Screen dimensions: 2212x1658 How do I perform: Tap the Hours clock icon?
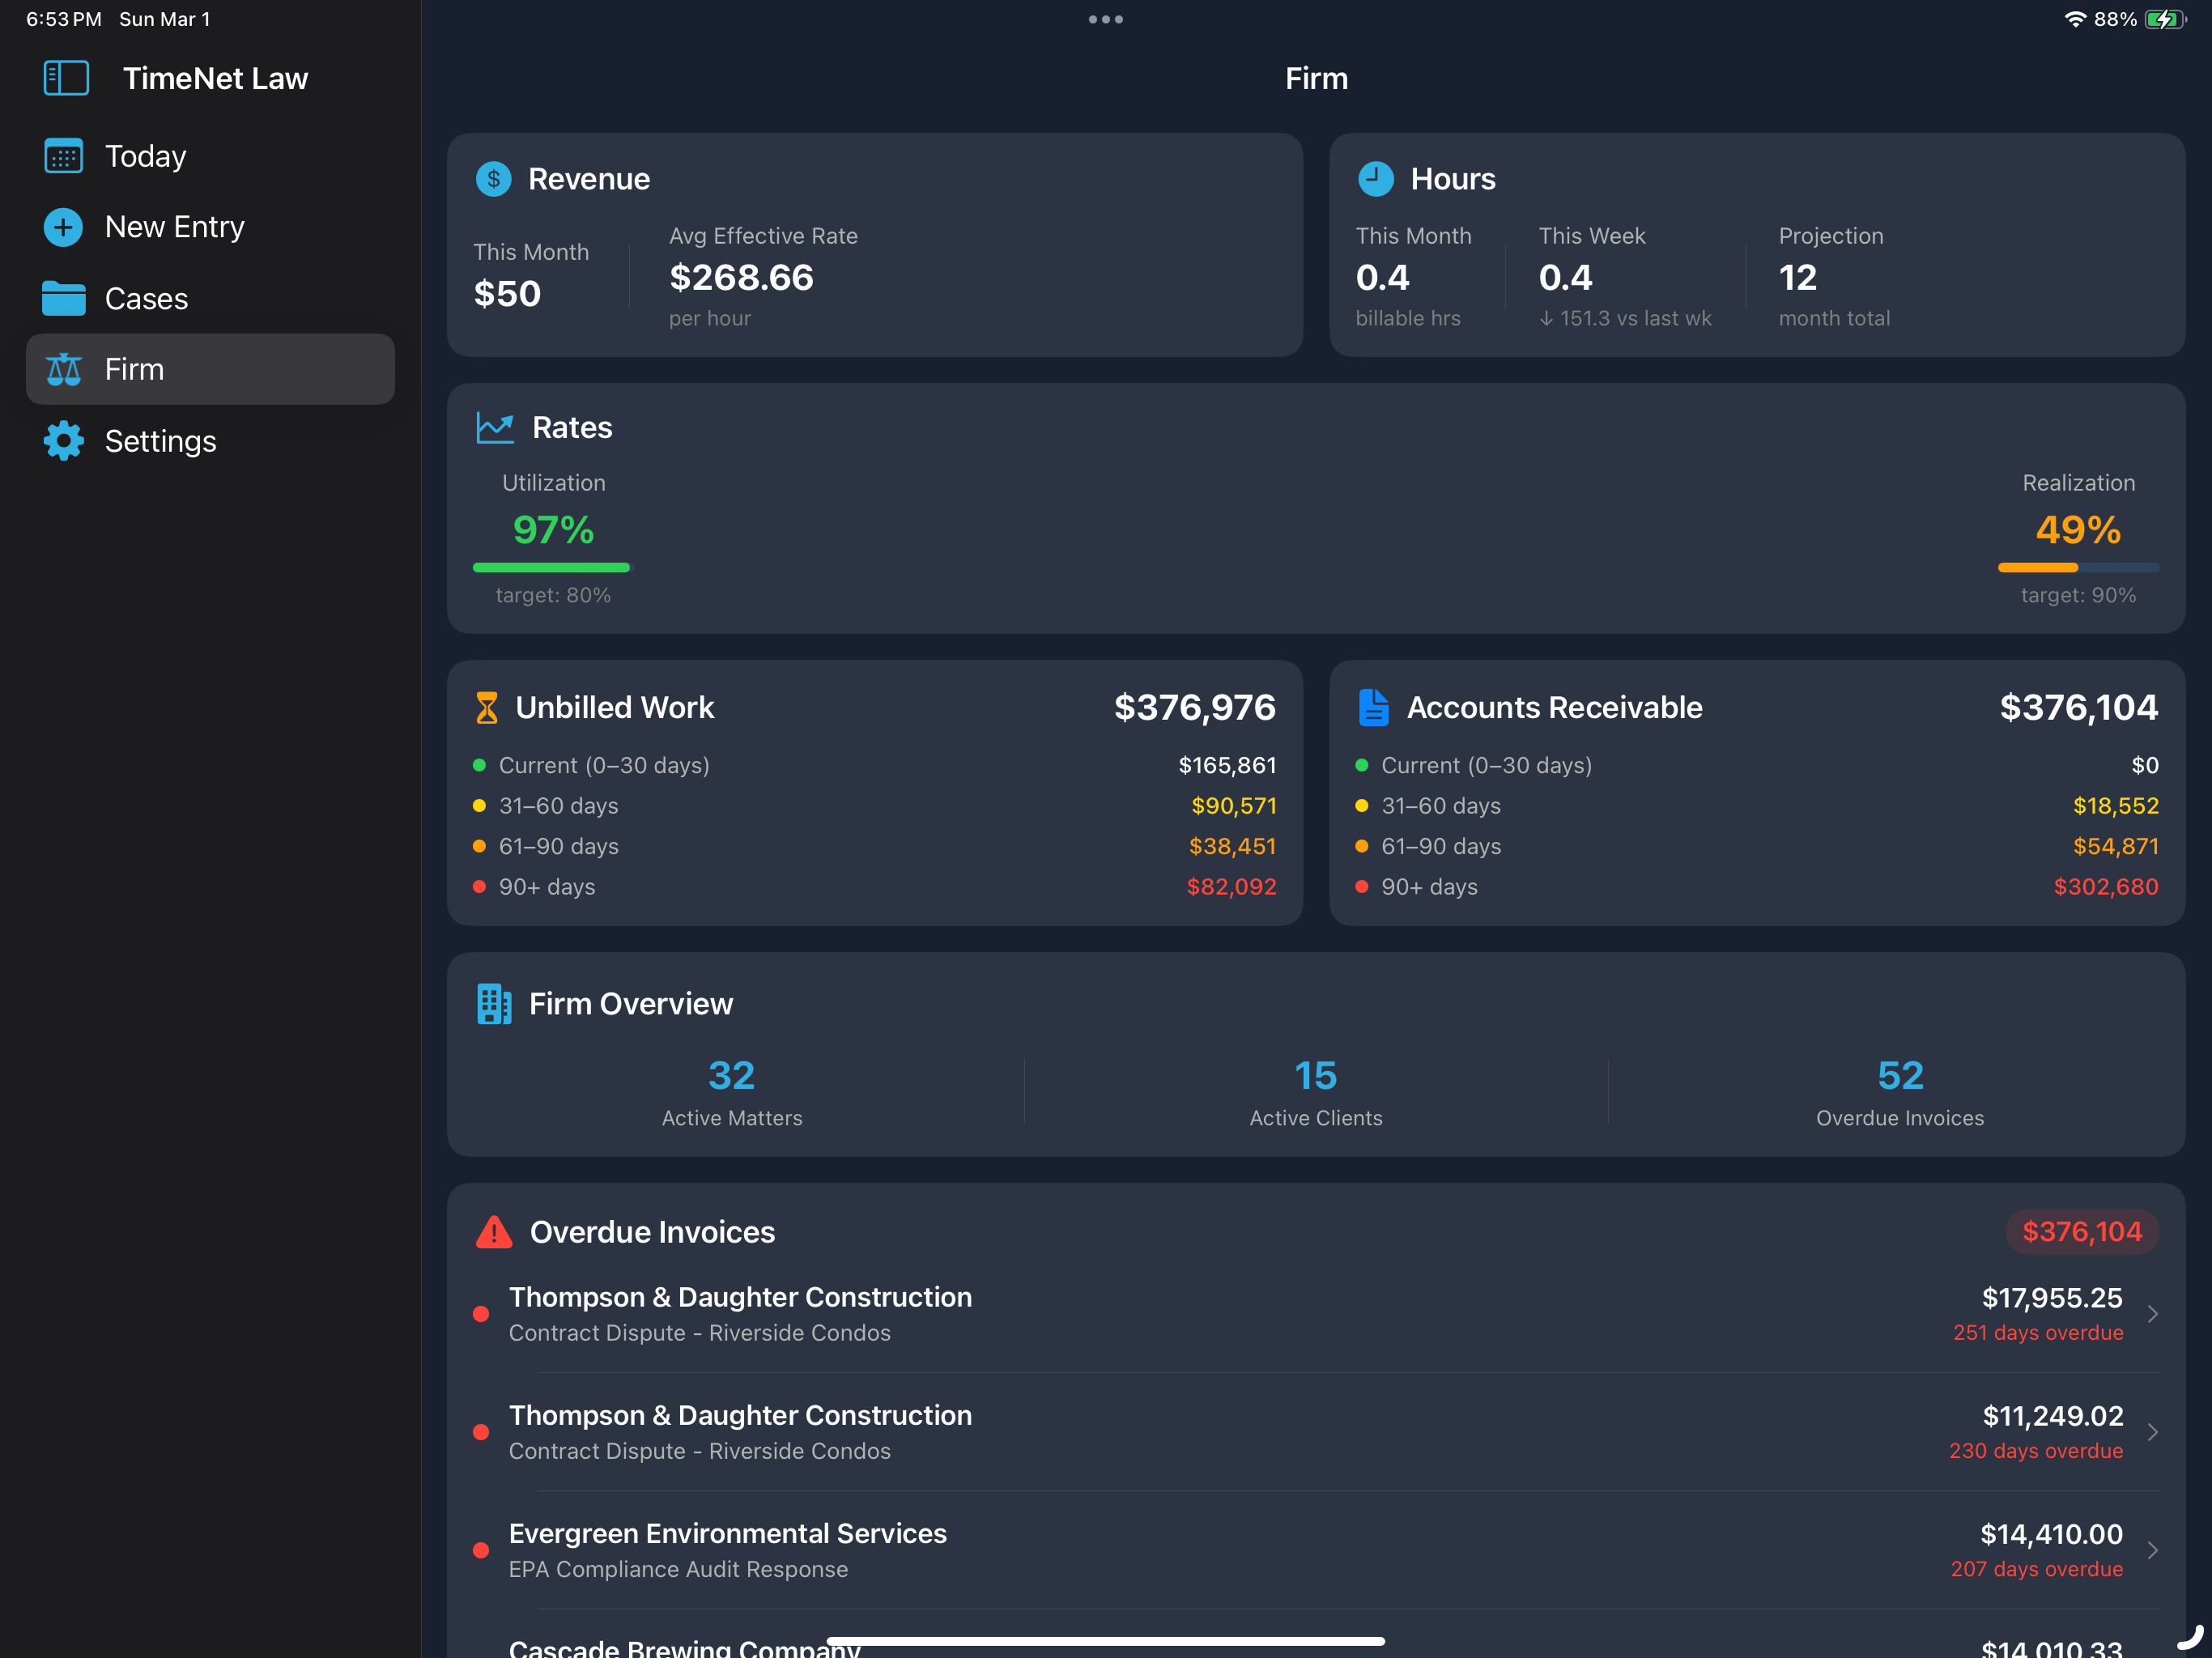(1375, 179)
